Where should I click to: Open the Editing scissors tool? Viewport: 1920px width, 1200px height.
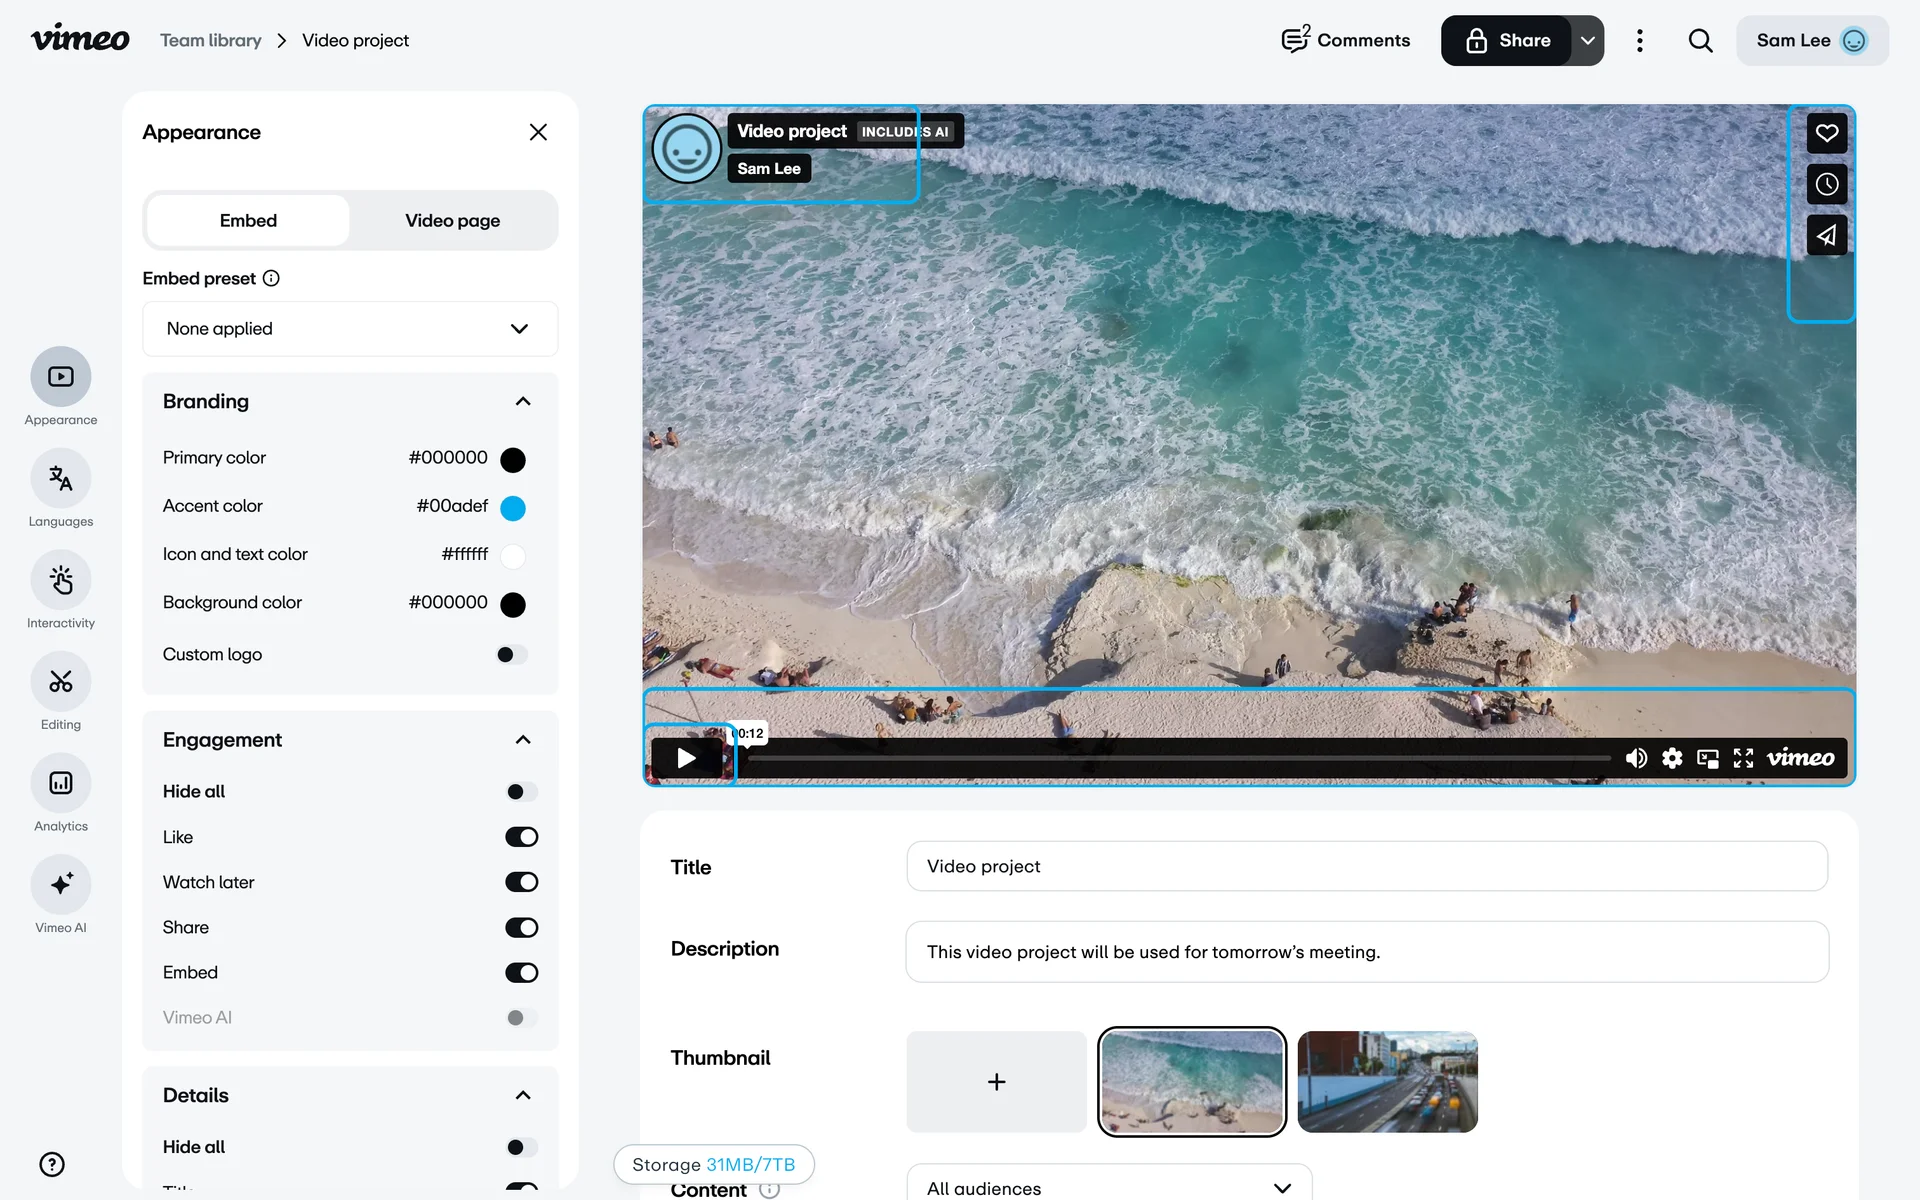(61, 682)
